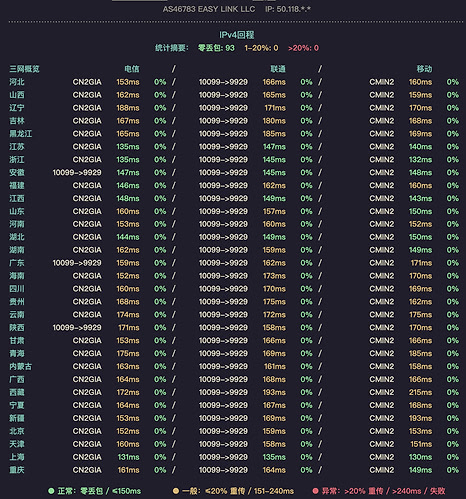Viewport: 466px width, 499px height.
Task: Click 174ms 电信 latency in 云南 row
Action: point(128,315)
